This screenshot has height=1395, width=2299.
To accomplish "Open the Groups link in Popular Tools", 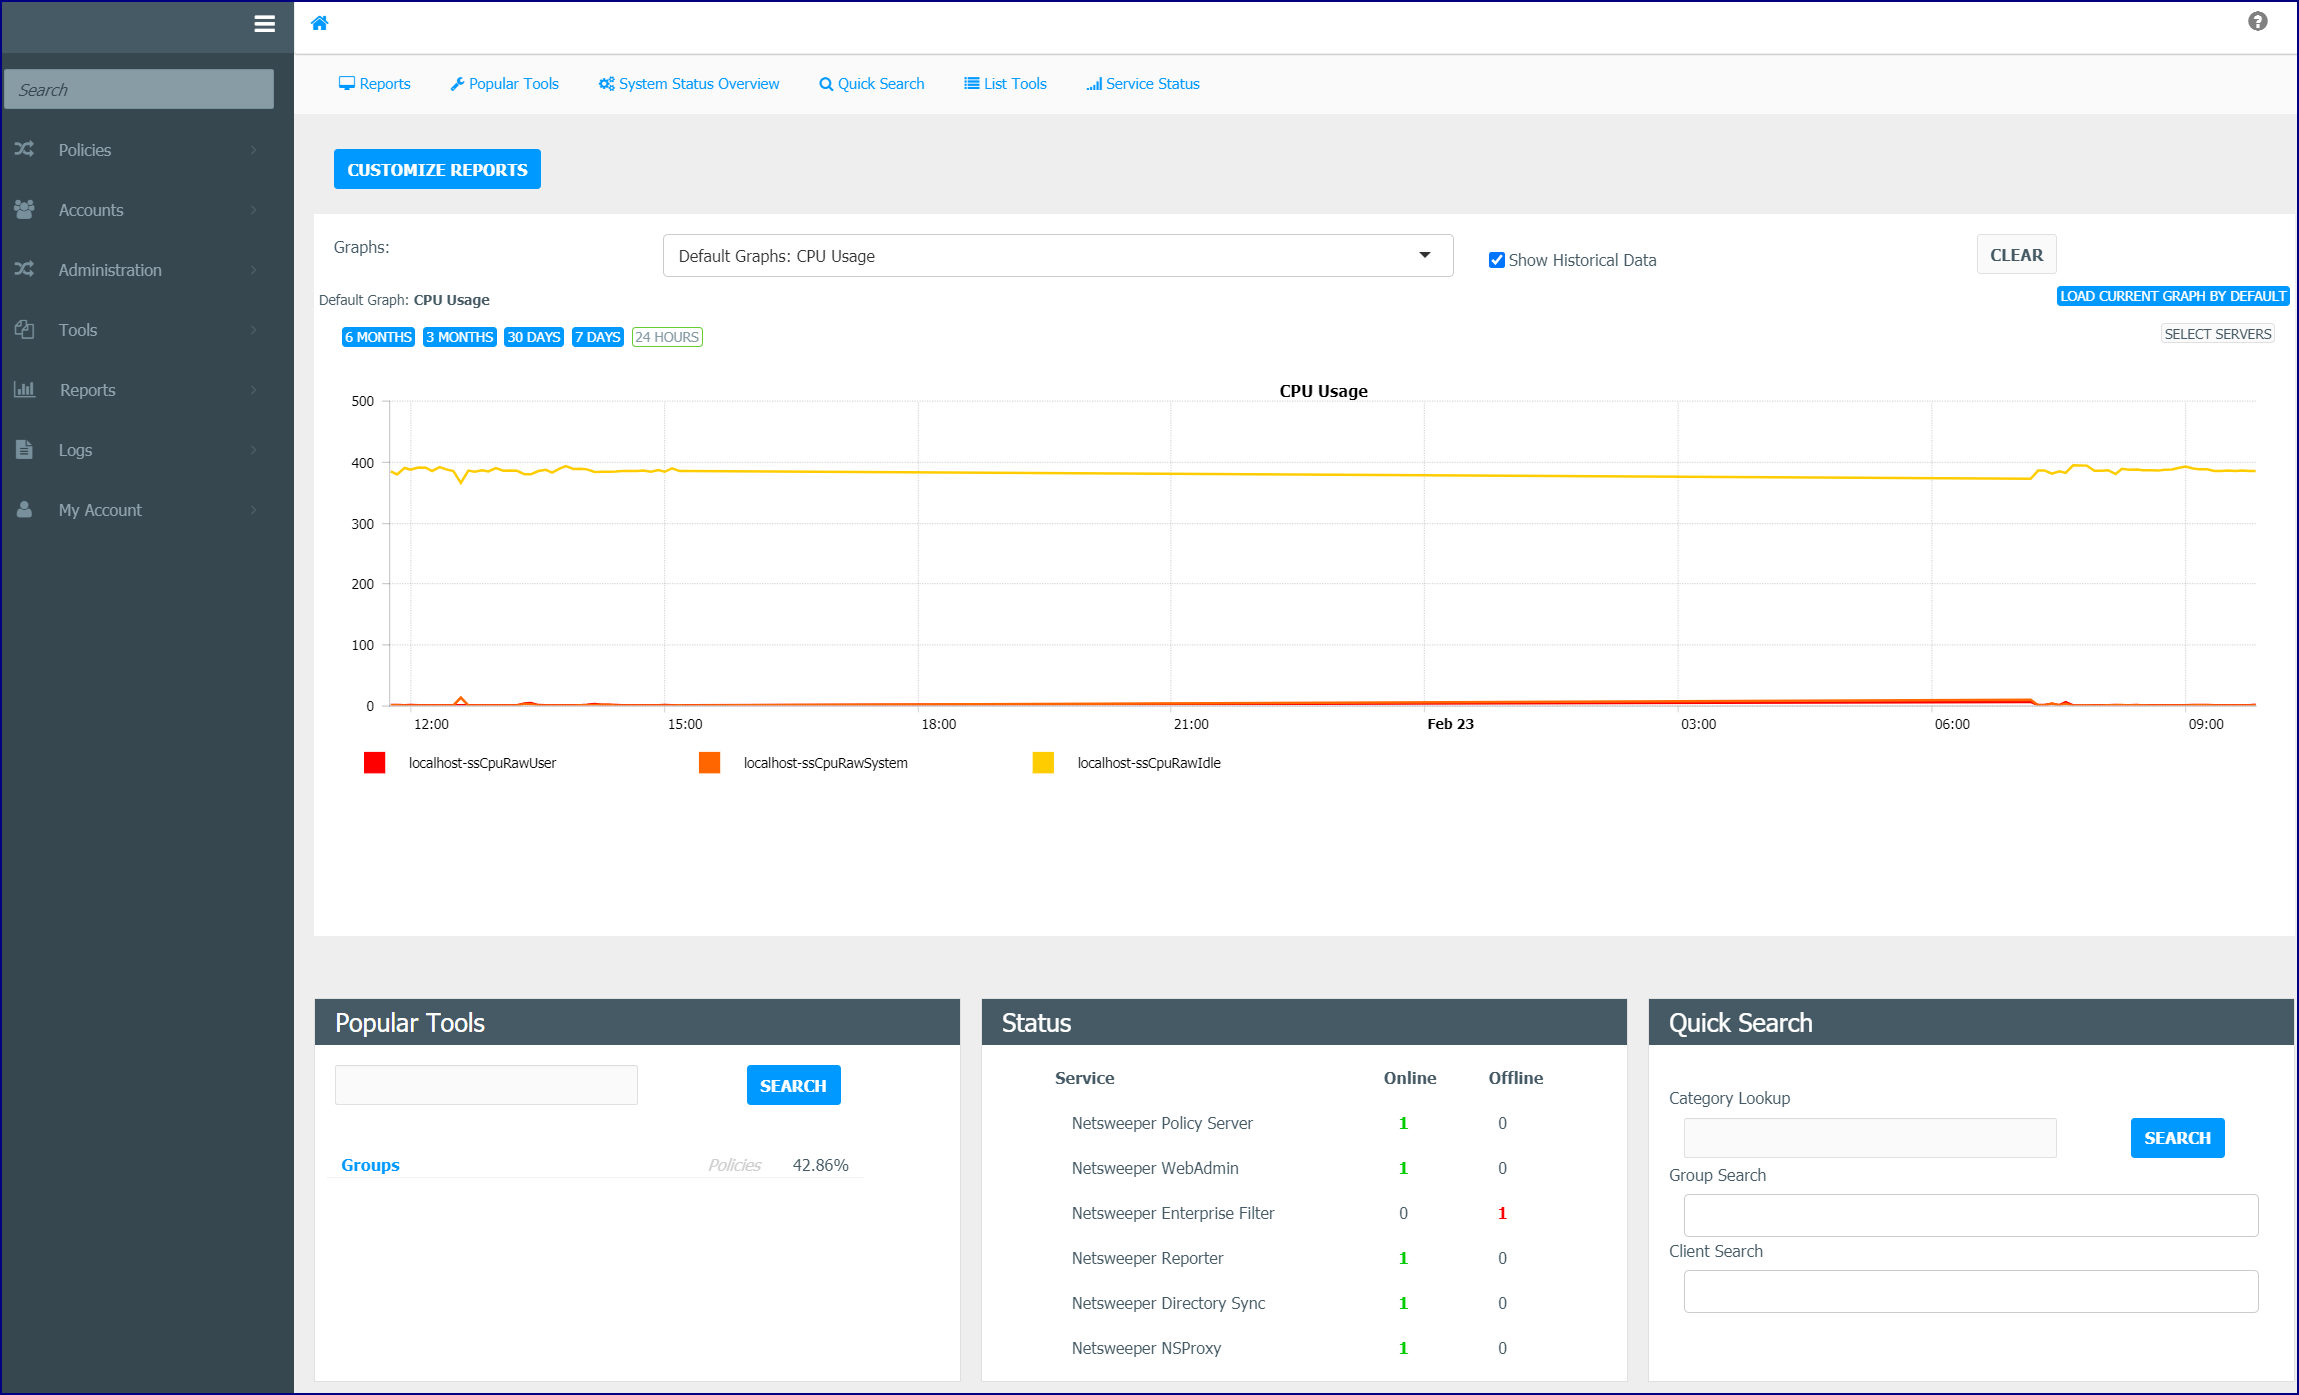I will [370, 1165].
